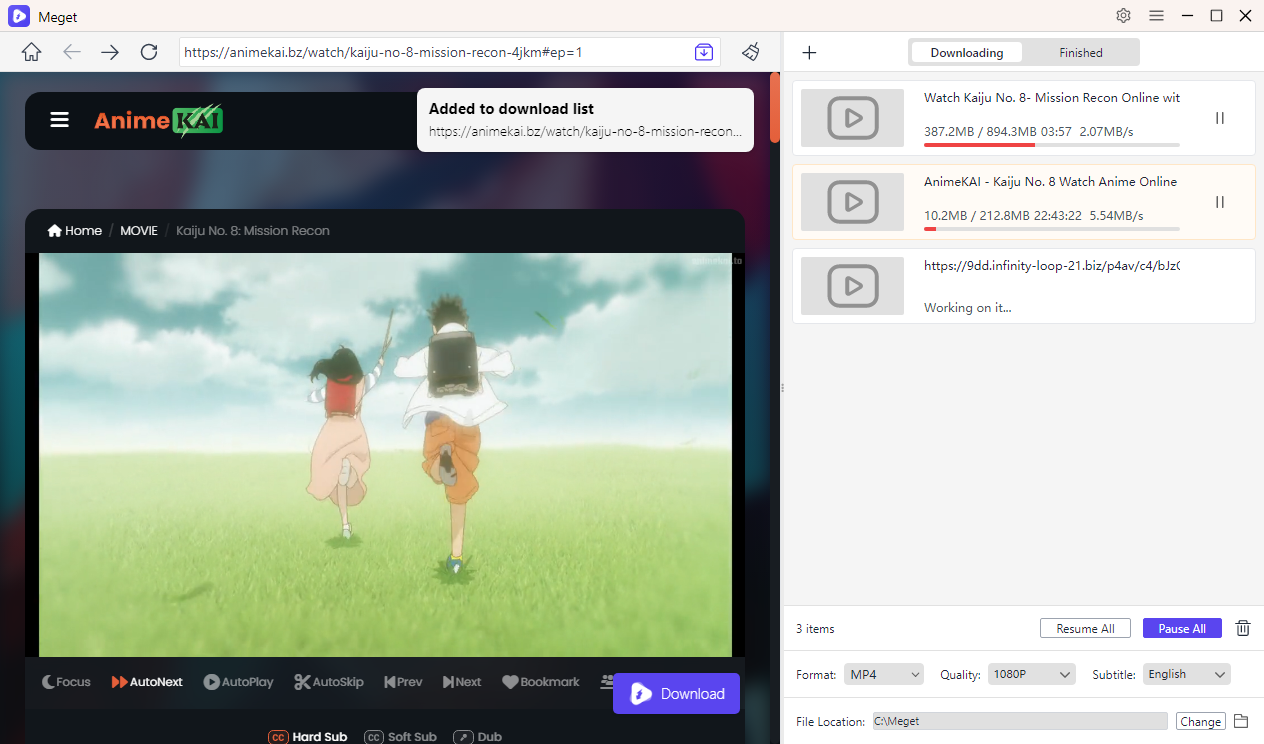This screenshot has height=744, width=1264.
Task: Select the Downloading tab
Action: click(x=966, y=53)
